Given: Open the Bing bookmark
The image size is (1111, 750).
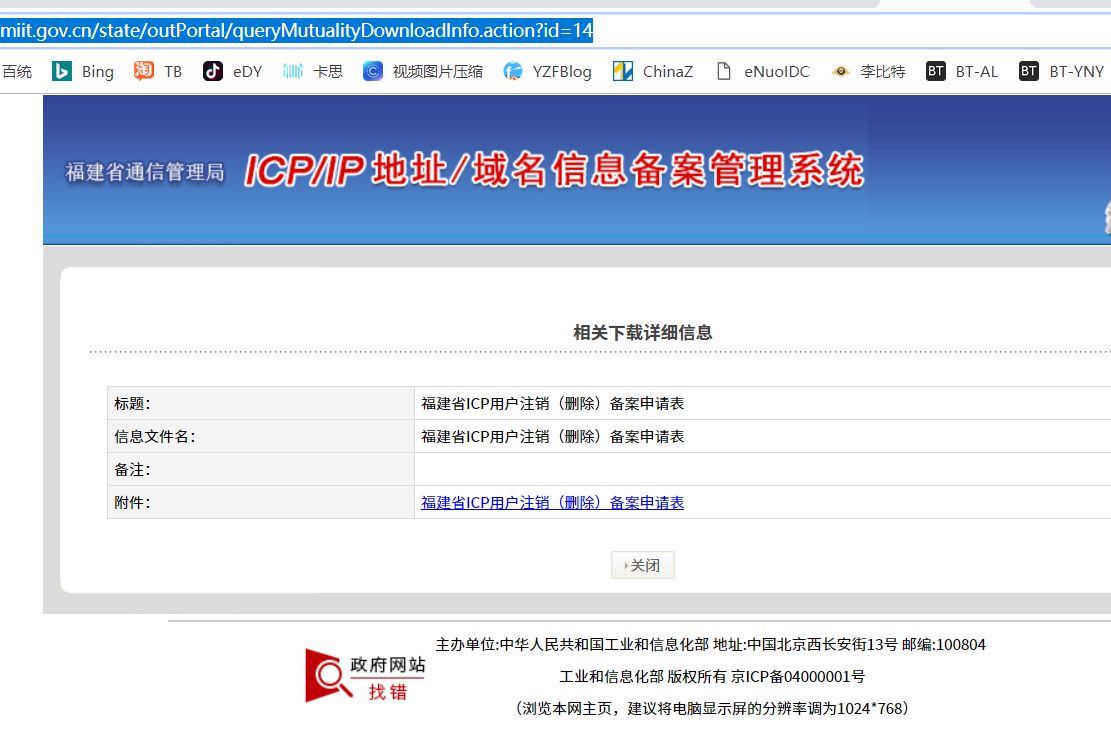Looking at the screenshot, I should pos(84,71).
